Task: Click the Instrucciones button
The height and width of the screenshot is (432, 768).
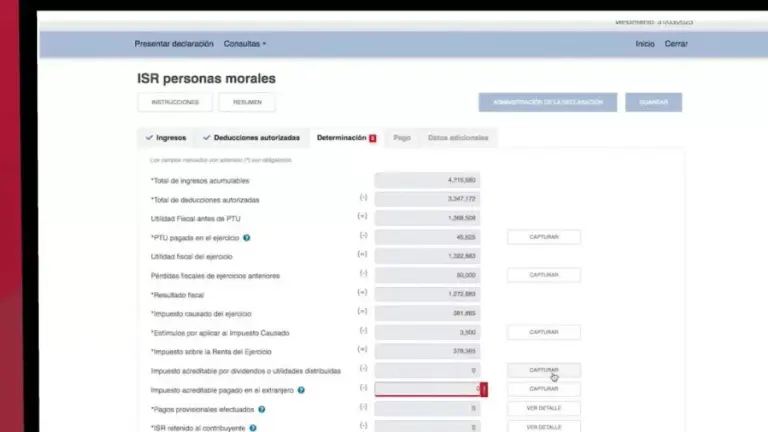Action: [x=175, y=102]
